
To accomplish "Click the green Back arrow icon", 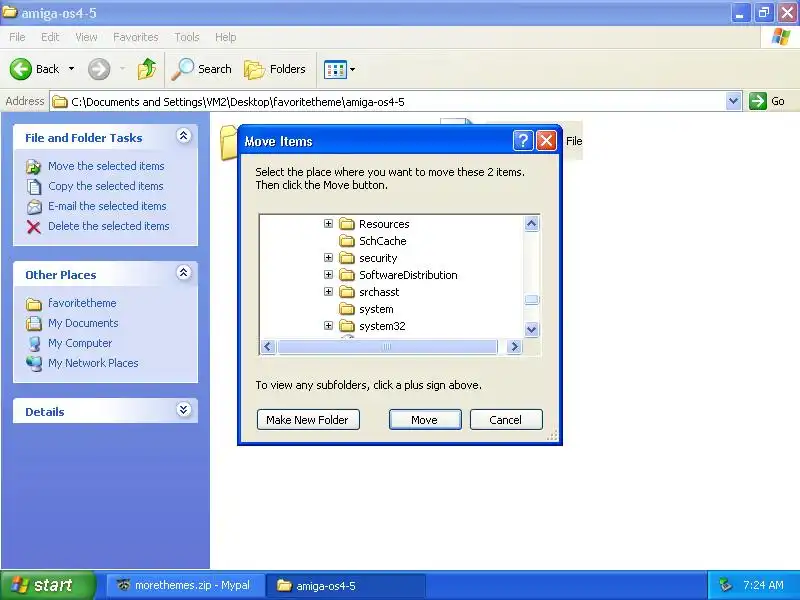I will click(21, 69).
